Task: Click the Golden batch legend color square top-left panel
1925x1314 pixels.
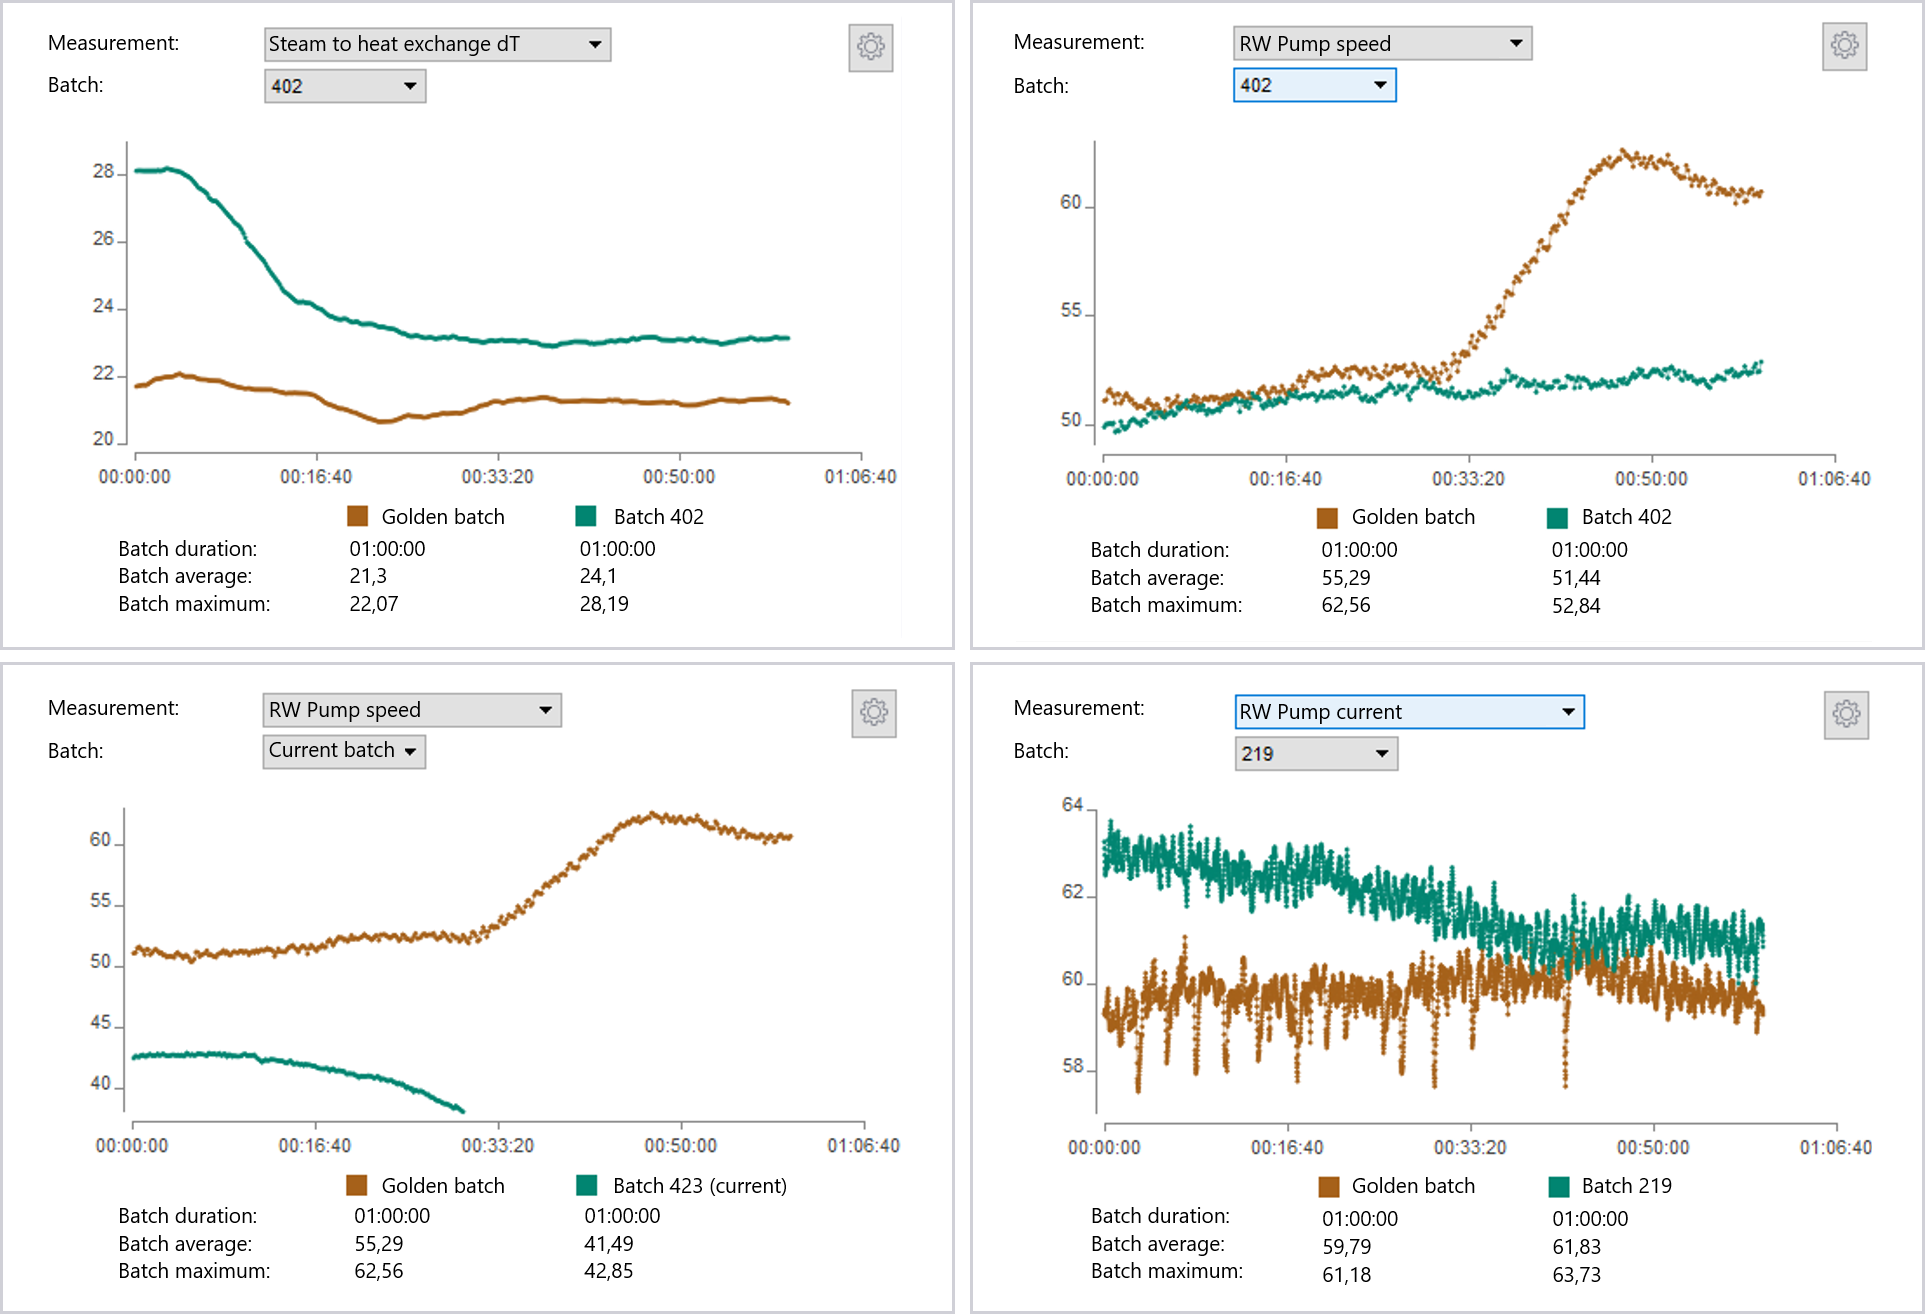Action: coord(357,516)
